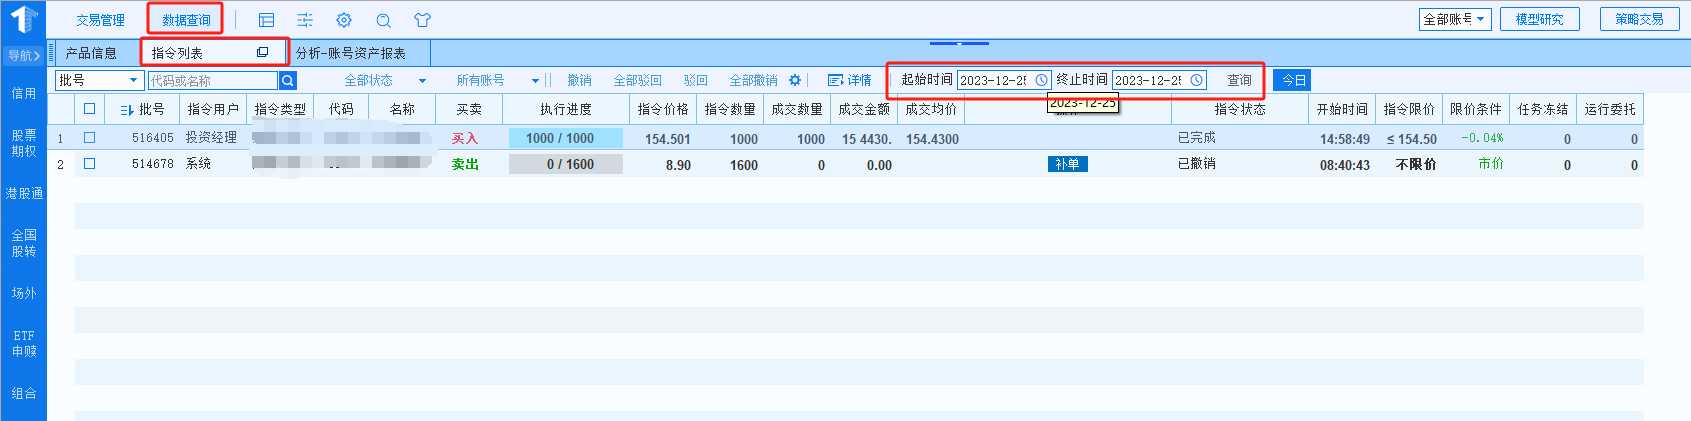Switch to 数据查询 menu
This screenshot has width=1691, height=421.
point(186,20)
